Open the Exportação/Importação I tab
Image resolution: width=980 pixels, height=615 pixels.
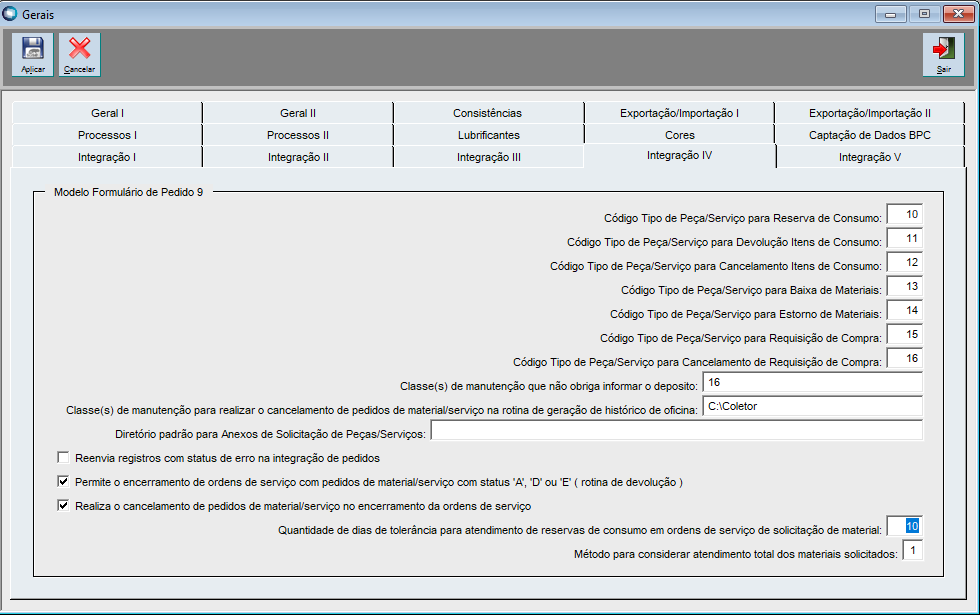(x=679, y=113)
